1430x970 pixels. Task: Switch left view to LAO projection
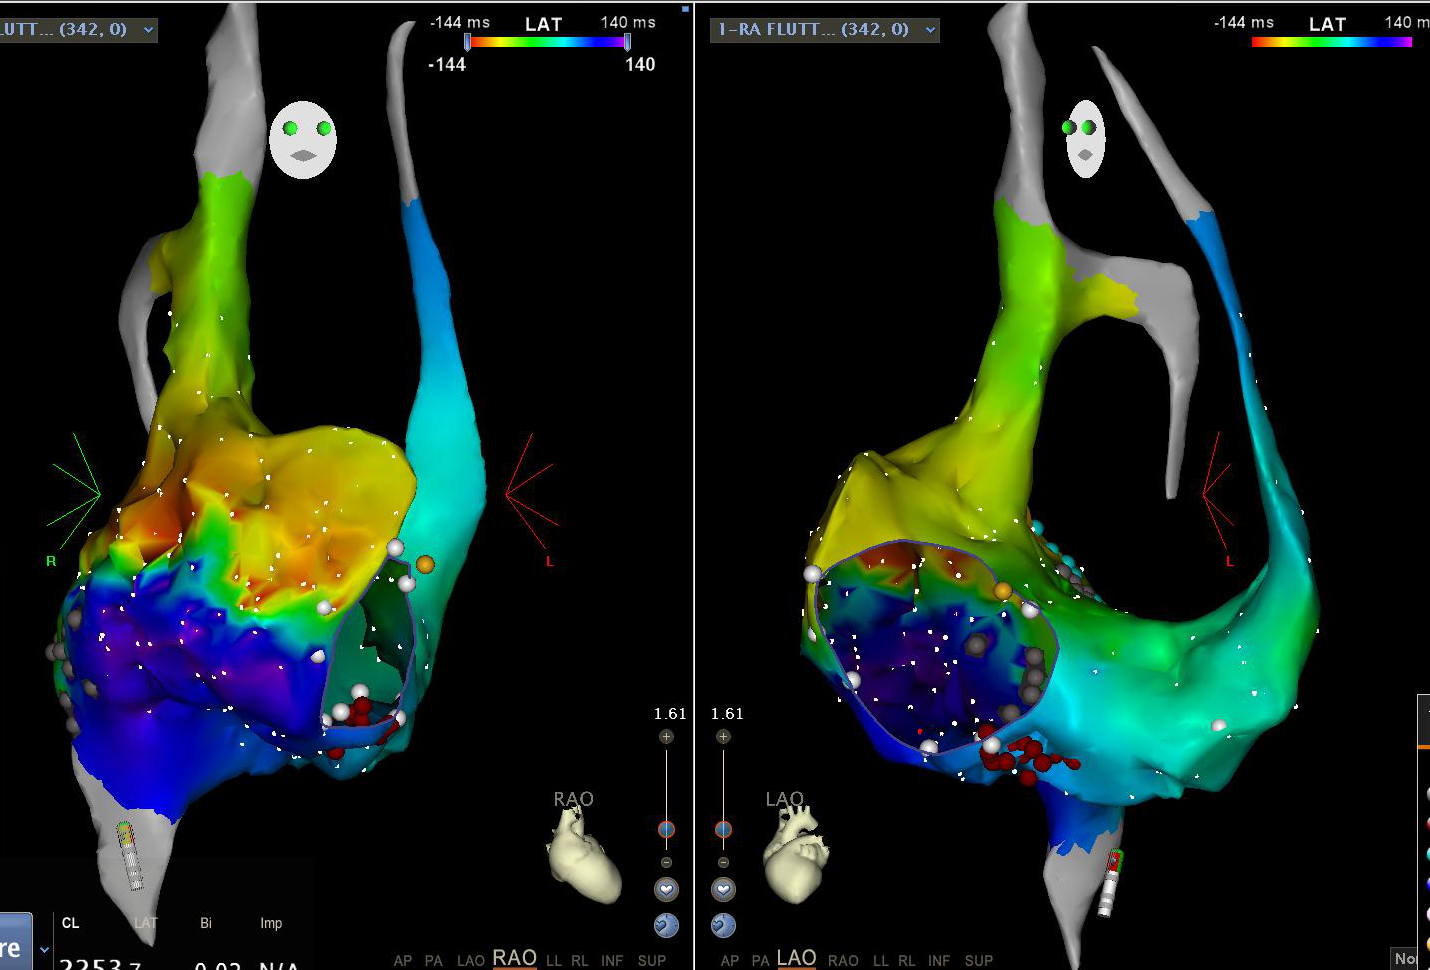[470, 960]
